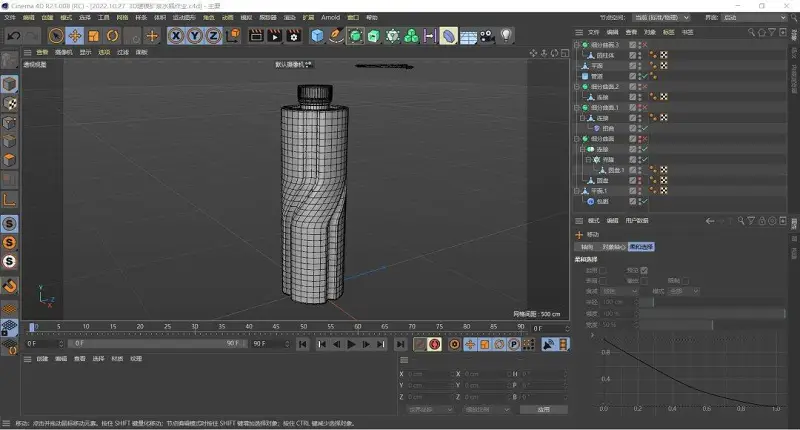
Task: Collapse the 细分曲面.3 tree node
Action: (x=577, y=45)
